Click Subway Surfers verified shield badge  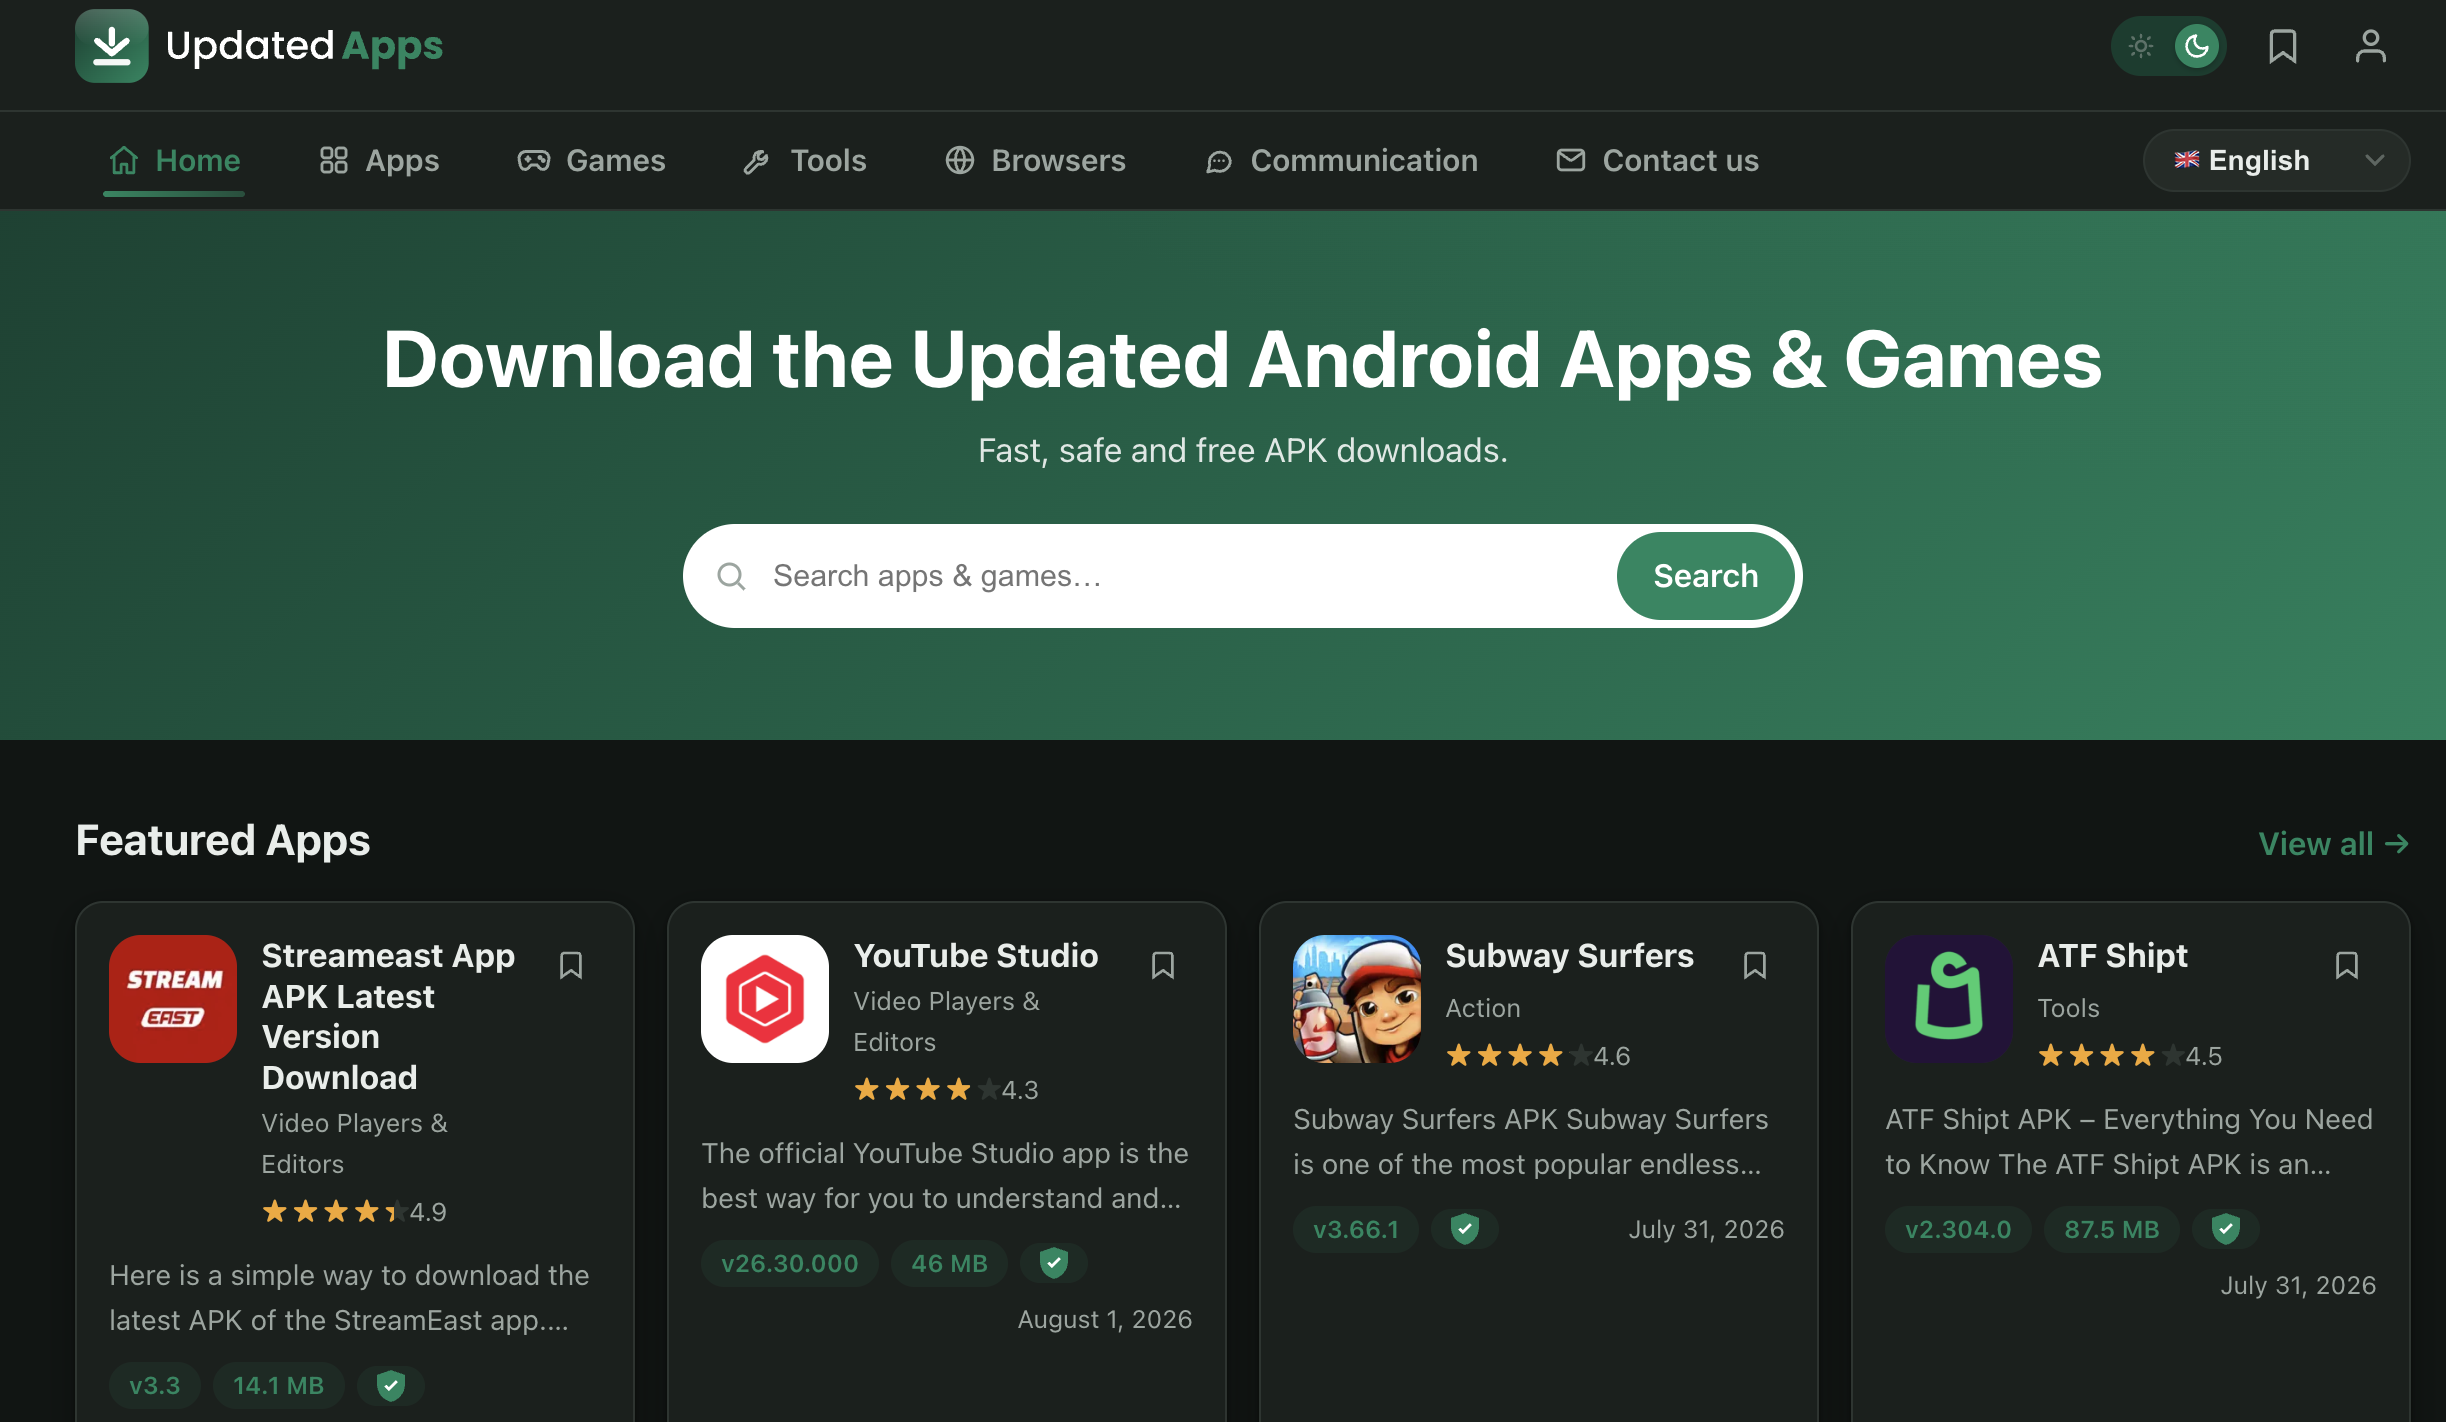pos(1465,1229)
